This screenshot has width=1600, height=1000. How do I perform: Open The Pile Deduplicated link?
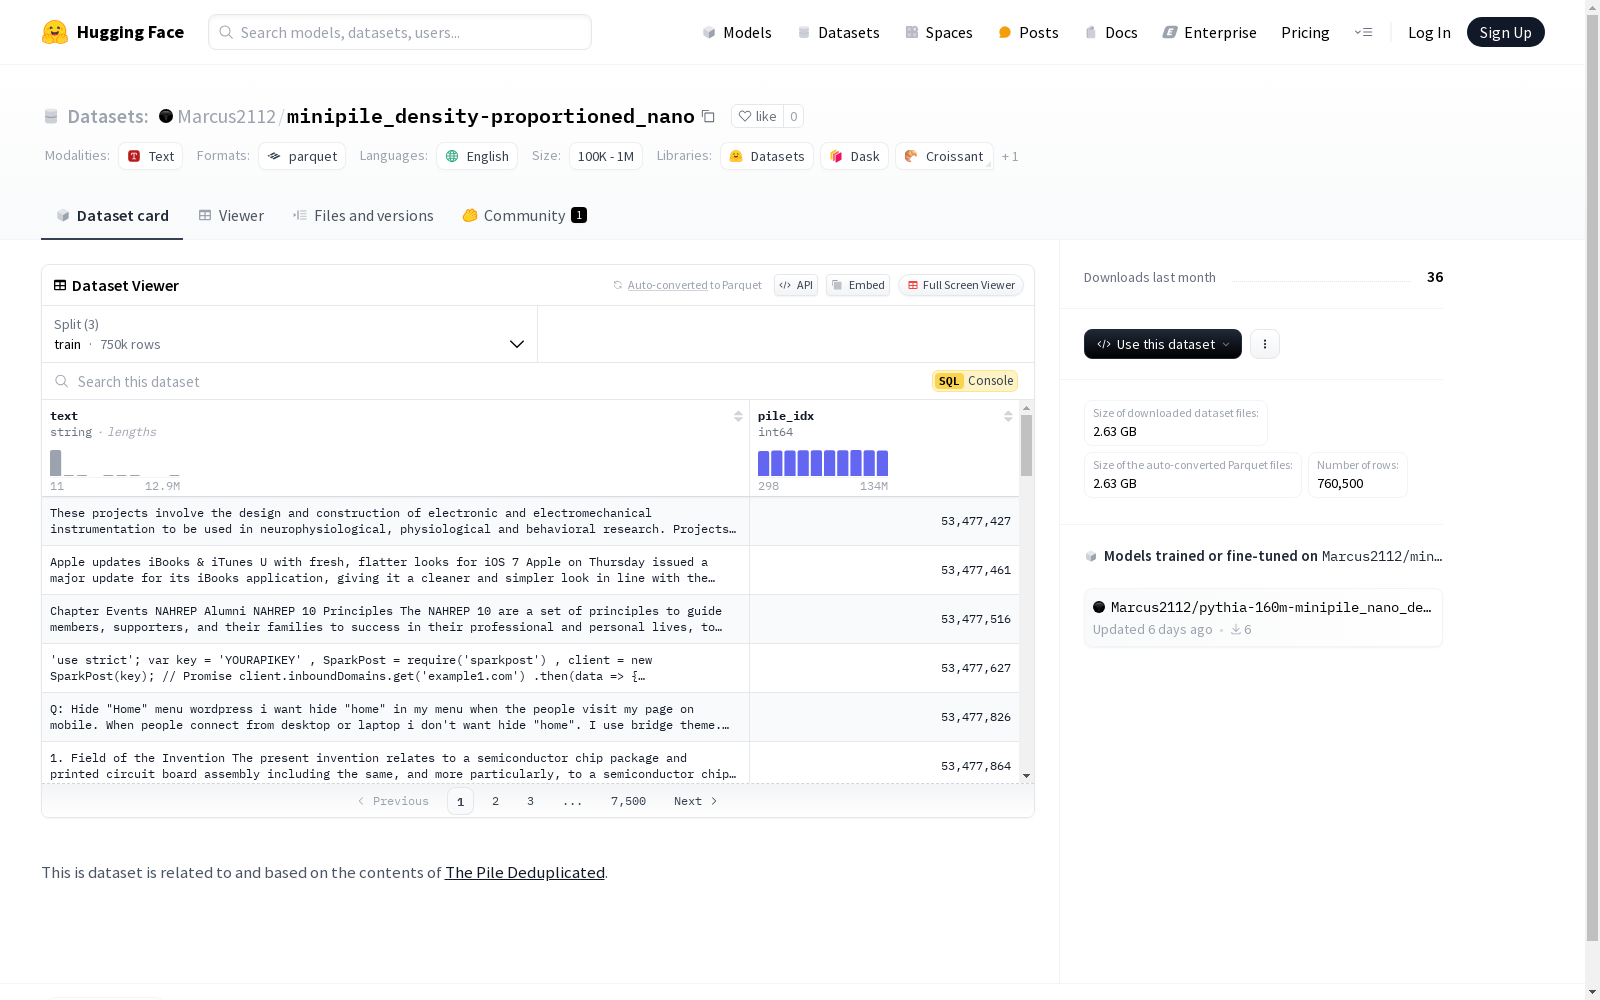click(x=525, y=872)
